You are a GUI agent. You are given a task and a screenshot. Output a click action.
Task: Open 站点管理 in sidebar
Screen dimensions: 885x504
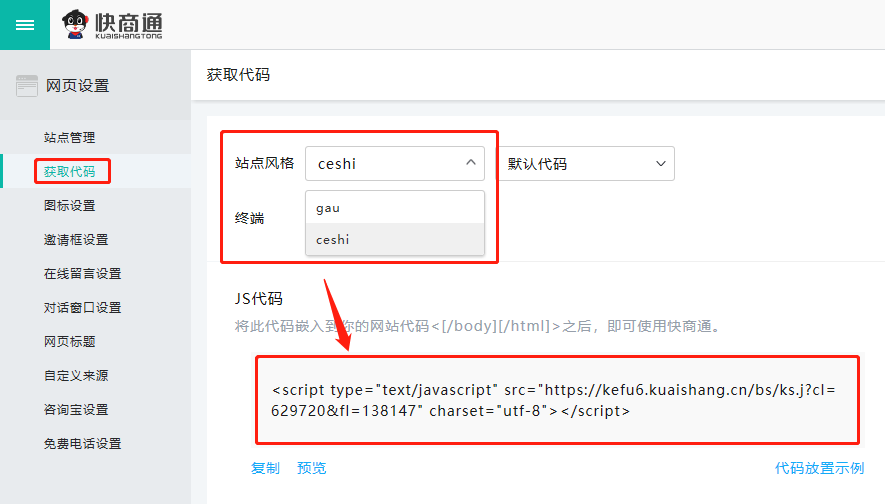(70, 137)
